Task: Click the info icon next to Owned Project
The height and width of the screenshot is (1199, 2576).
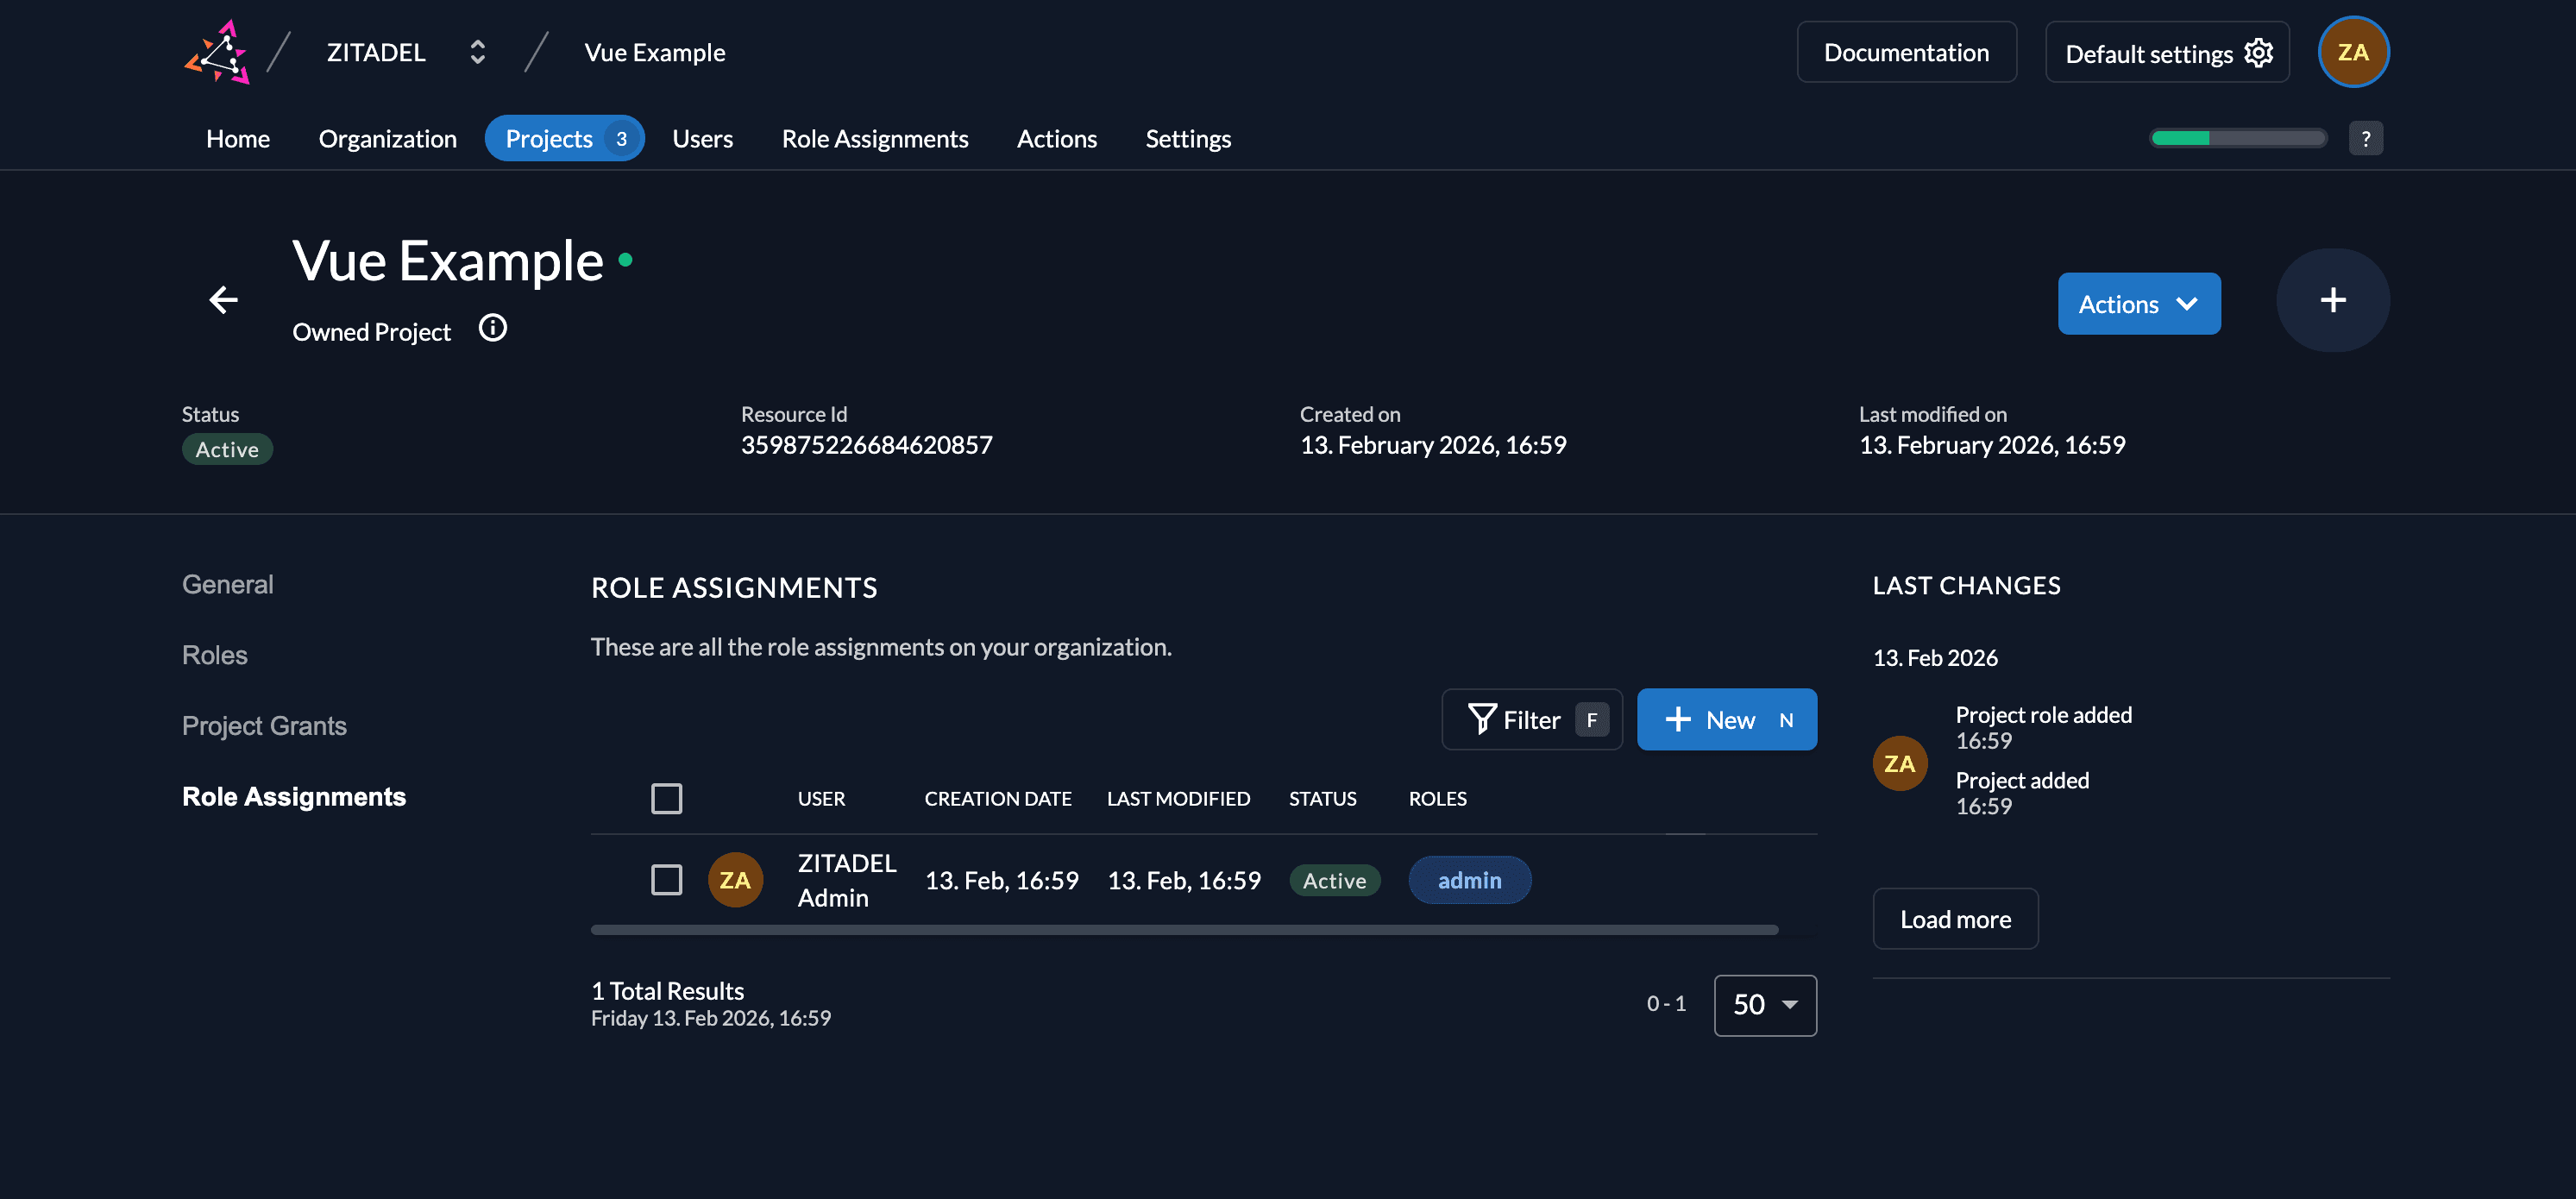Action: pos(492,328)
